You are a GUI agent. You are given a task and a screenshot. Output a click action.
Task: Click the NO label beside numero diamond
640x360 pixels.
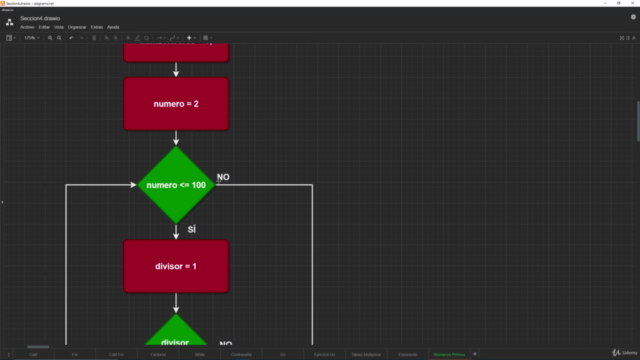pos(223,177)
